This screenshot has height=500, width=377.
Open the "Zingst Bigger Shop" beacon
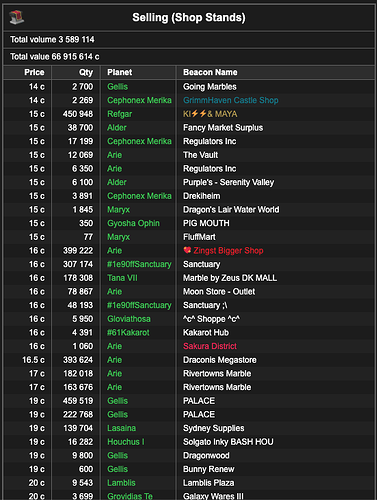point(228,251)
